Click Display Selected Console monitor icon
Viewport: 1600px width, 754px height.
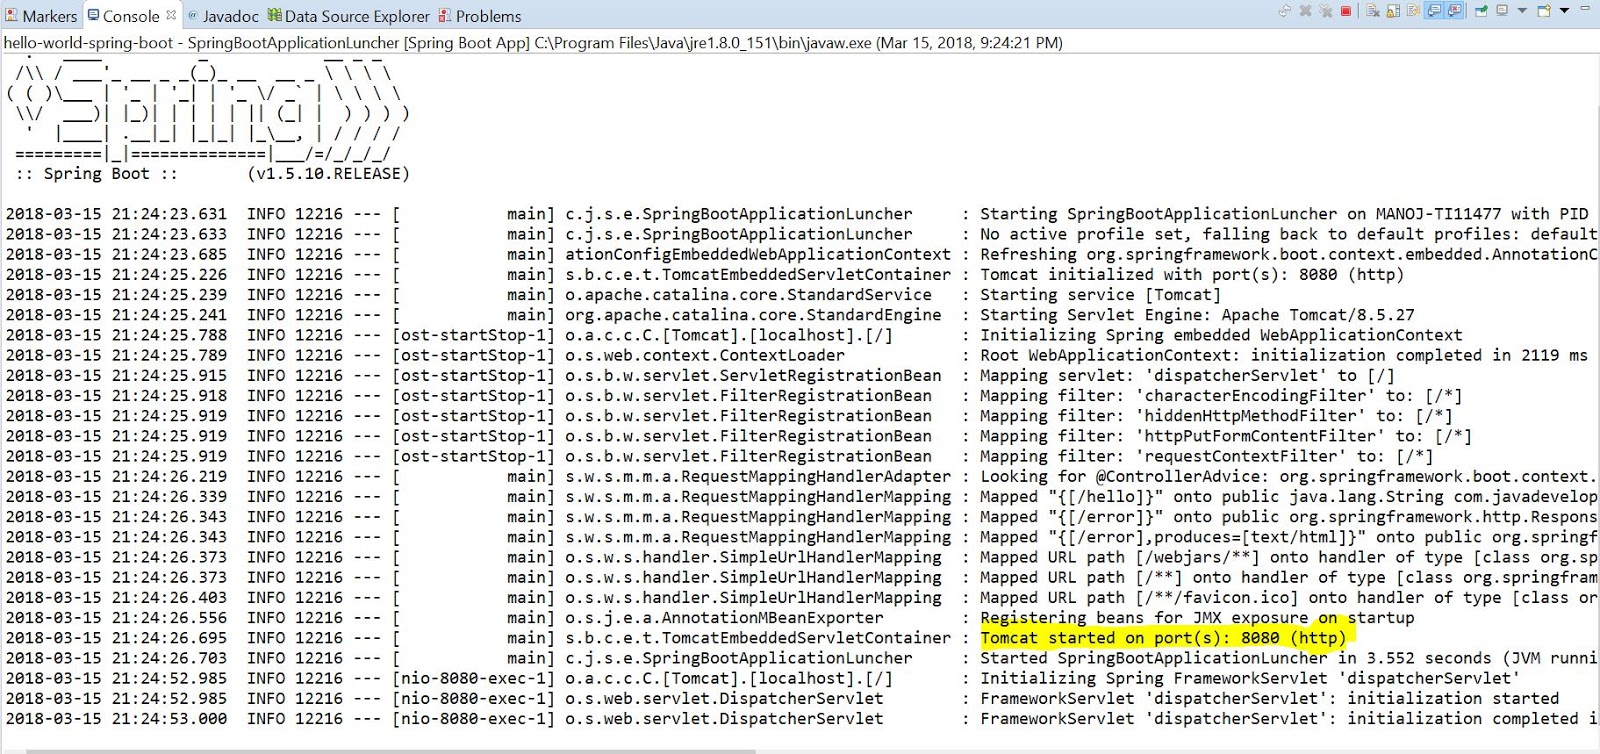click(1502, 11)
